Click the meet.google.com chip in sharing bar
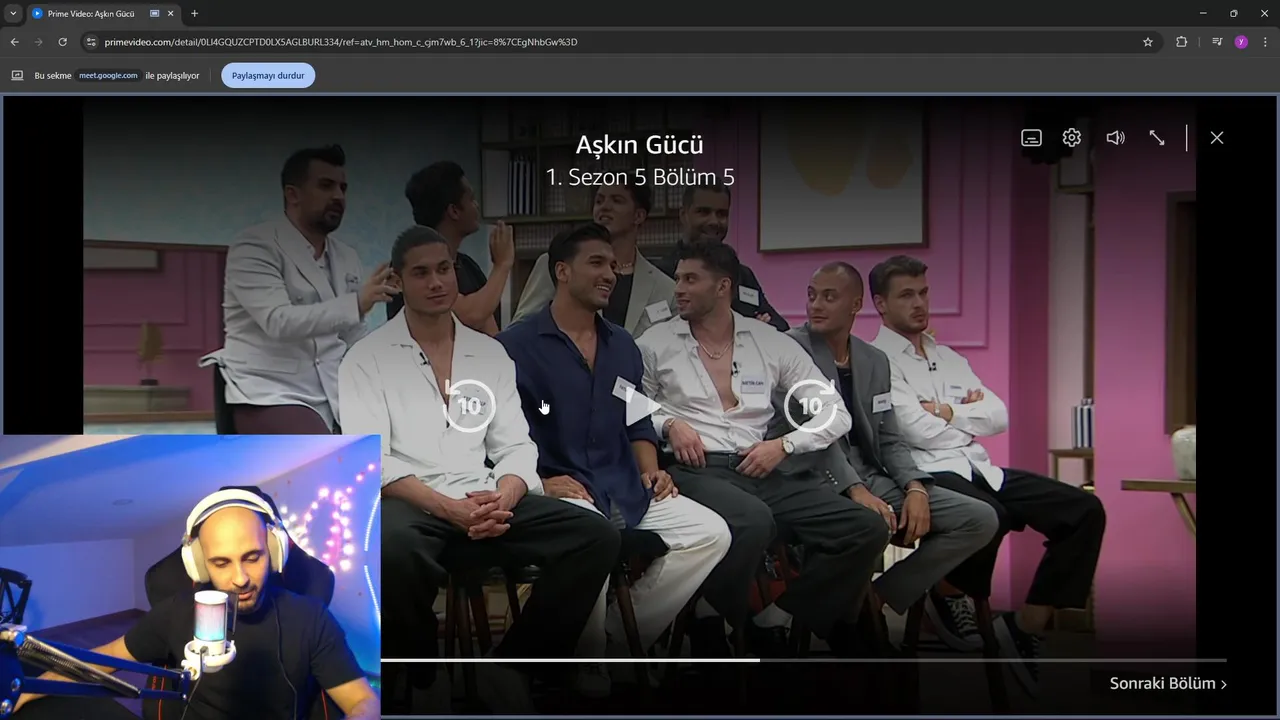Viewport: 1280px width, 720px height. [x=108, y=75]
